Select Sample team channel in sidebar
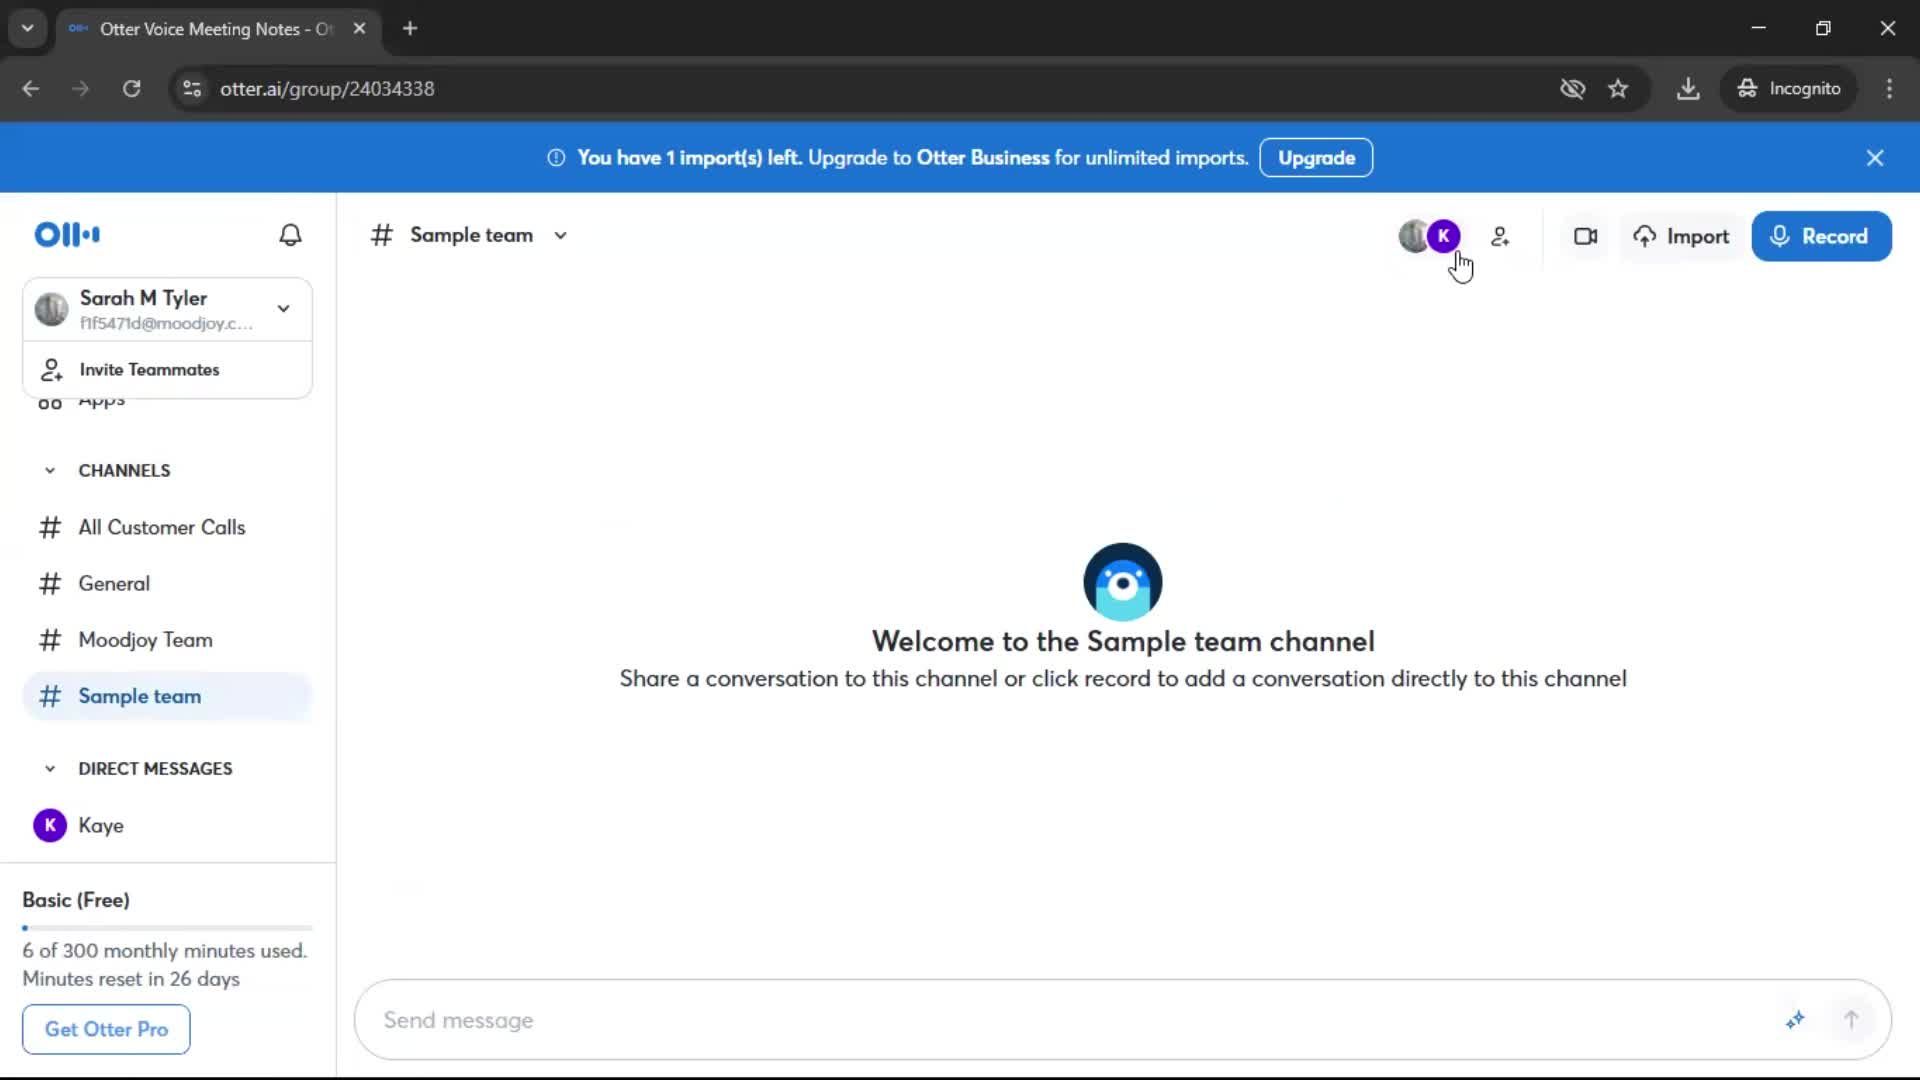Screen dimensions: 1920x1080 point(167,696)
